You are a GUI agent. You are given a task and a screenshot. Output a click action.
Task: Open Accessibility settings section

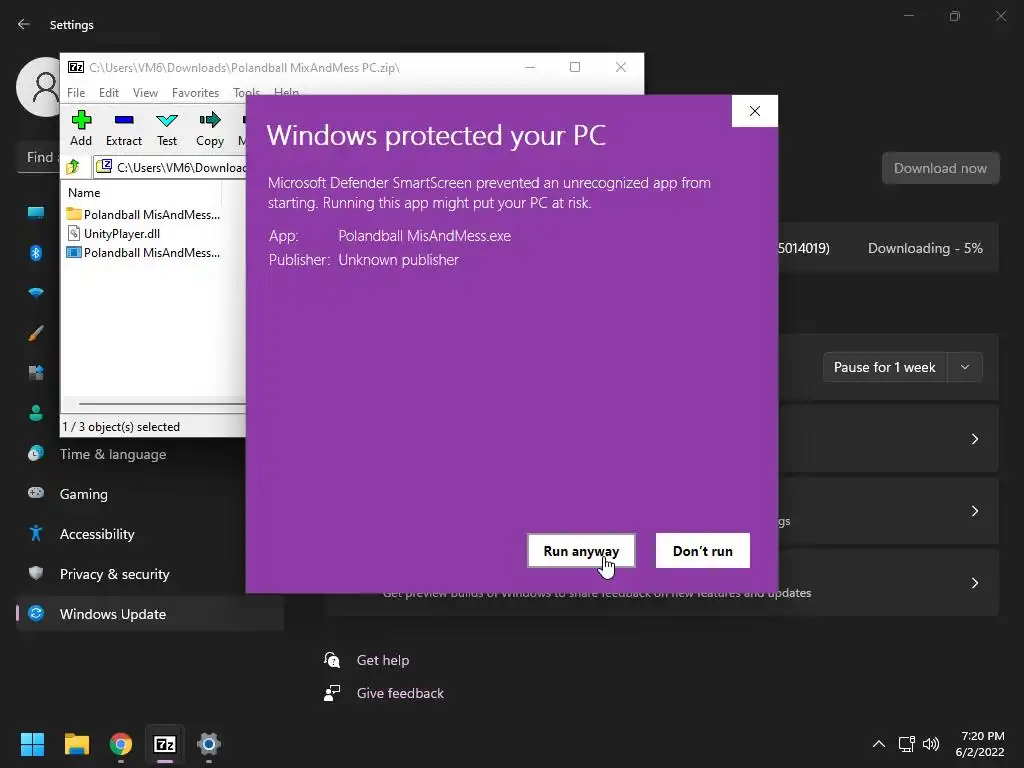click(97, 534)
